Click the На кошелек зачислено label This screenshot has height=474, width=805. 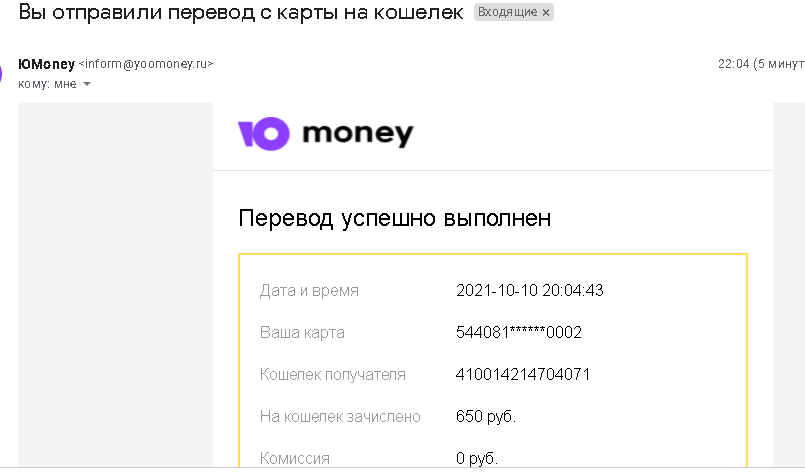click(x=340, y=416)
